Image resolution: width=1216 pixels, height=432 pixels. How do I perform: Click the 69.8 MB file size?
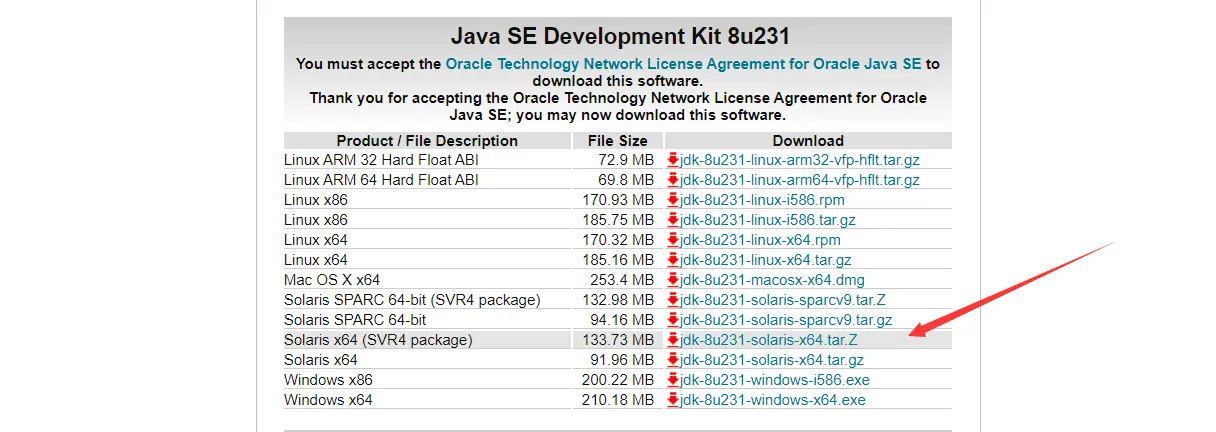click(626, 180)
